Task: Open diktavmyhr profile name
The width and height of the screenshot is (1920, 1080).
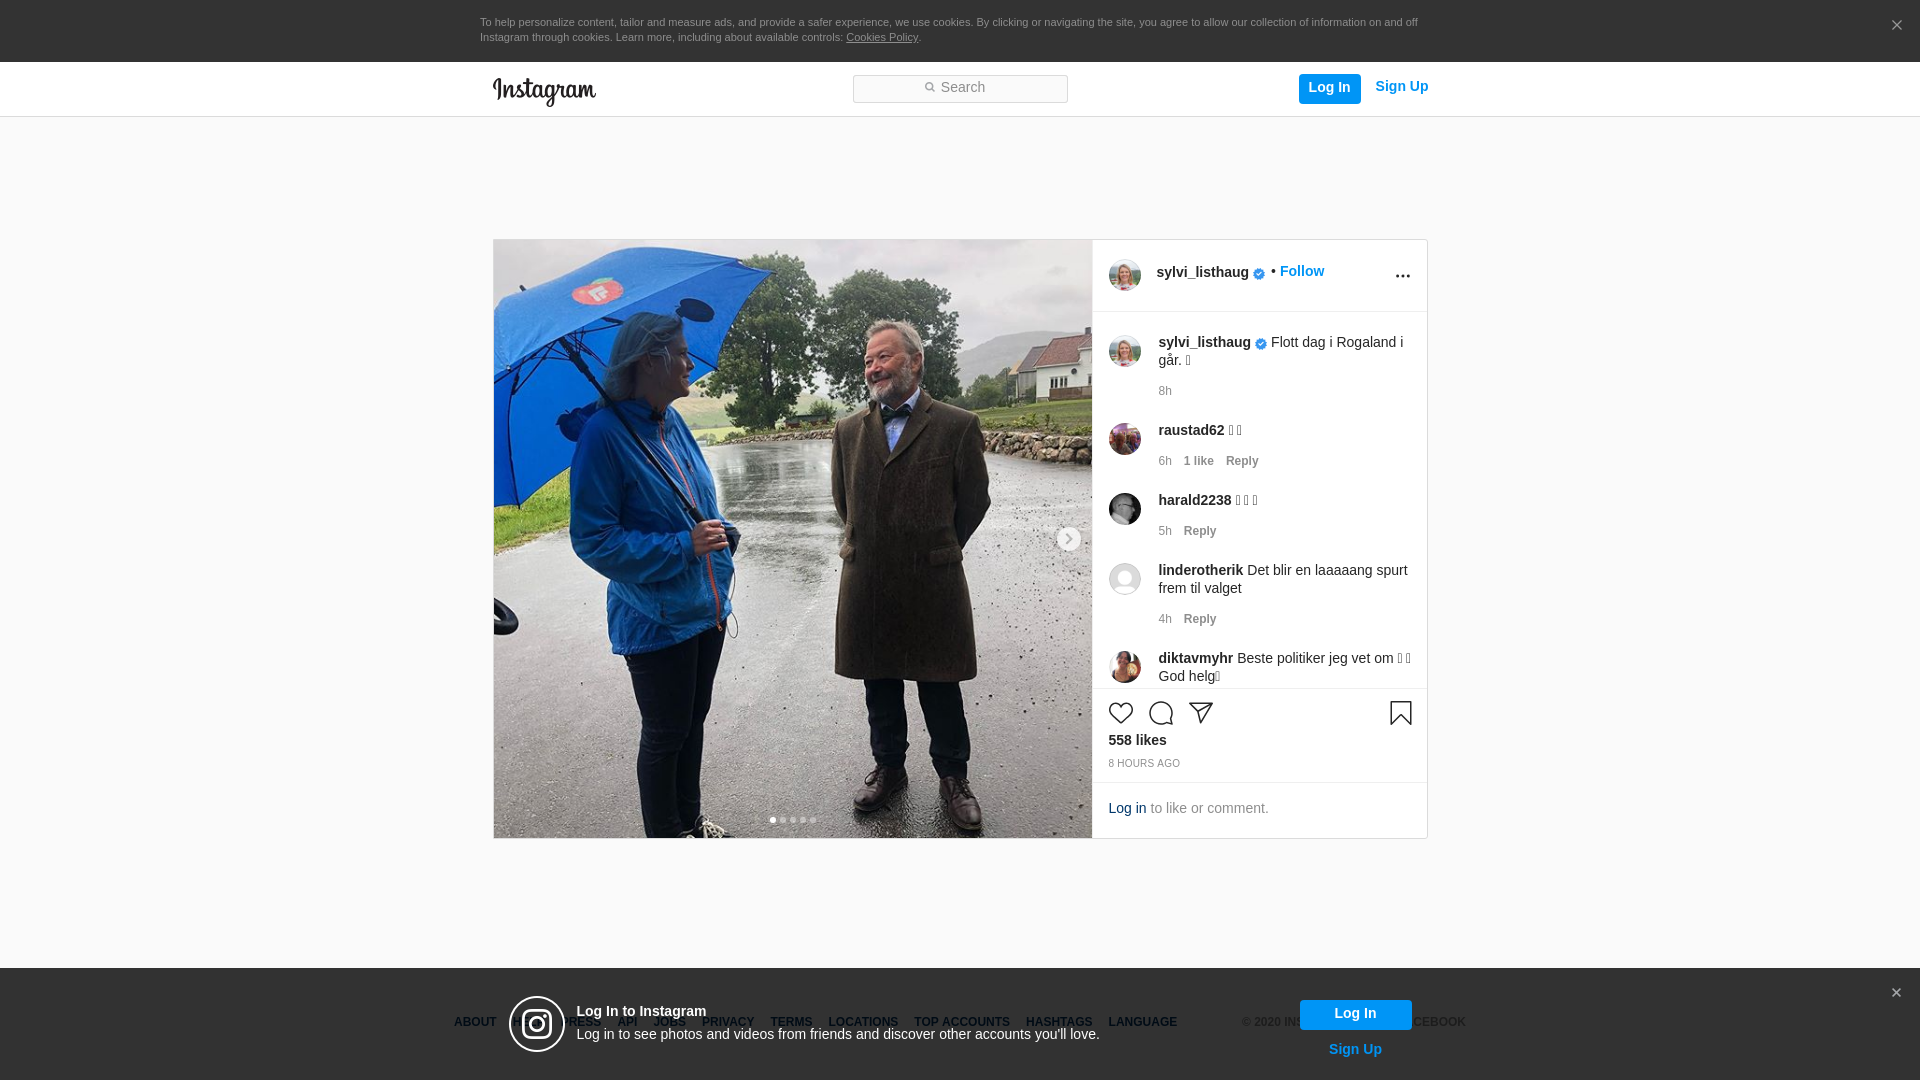Action: point(1195,658)
